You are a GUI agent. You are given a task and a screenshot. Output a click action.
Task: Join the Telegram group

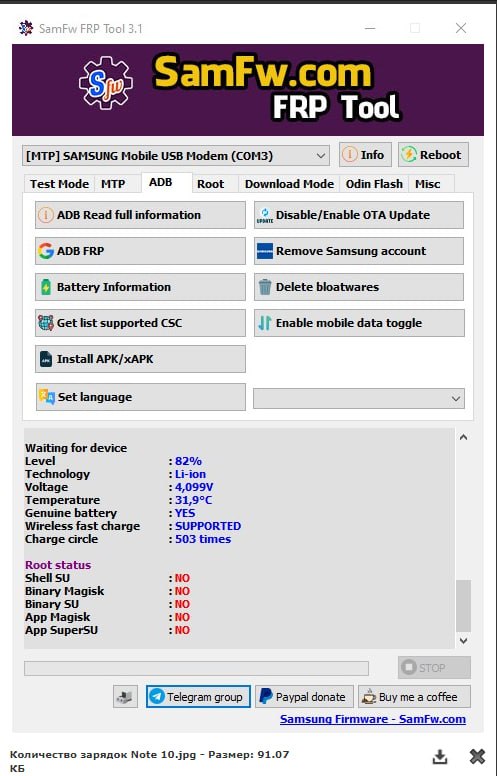click(198, 697)
